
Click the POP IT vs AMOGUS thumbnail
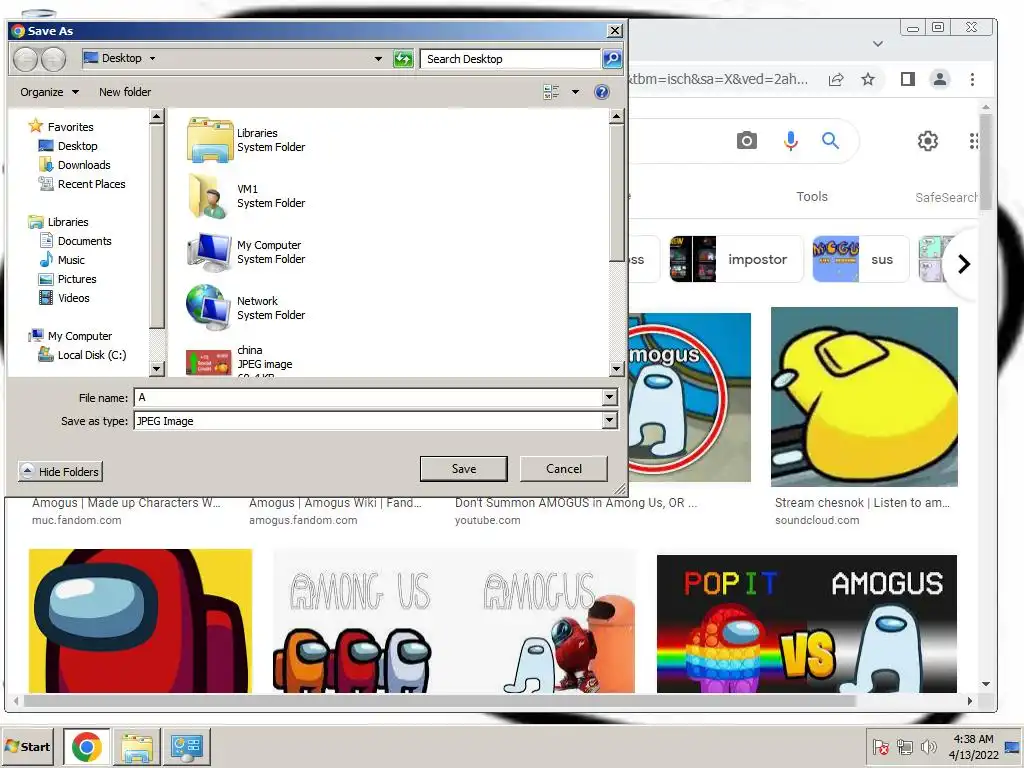click(x=807, y=624)
